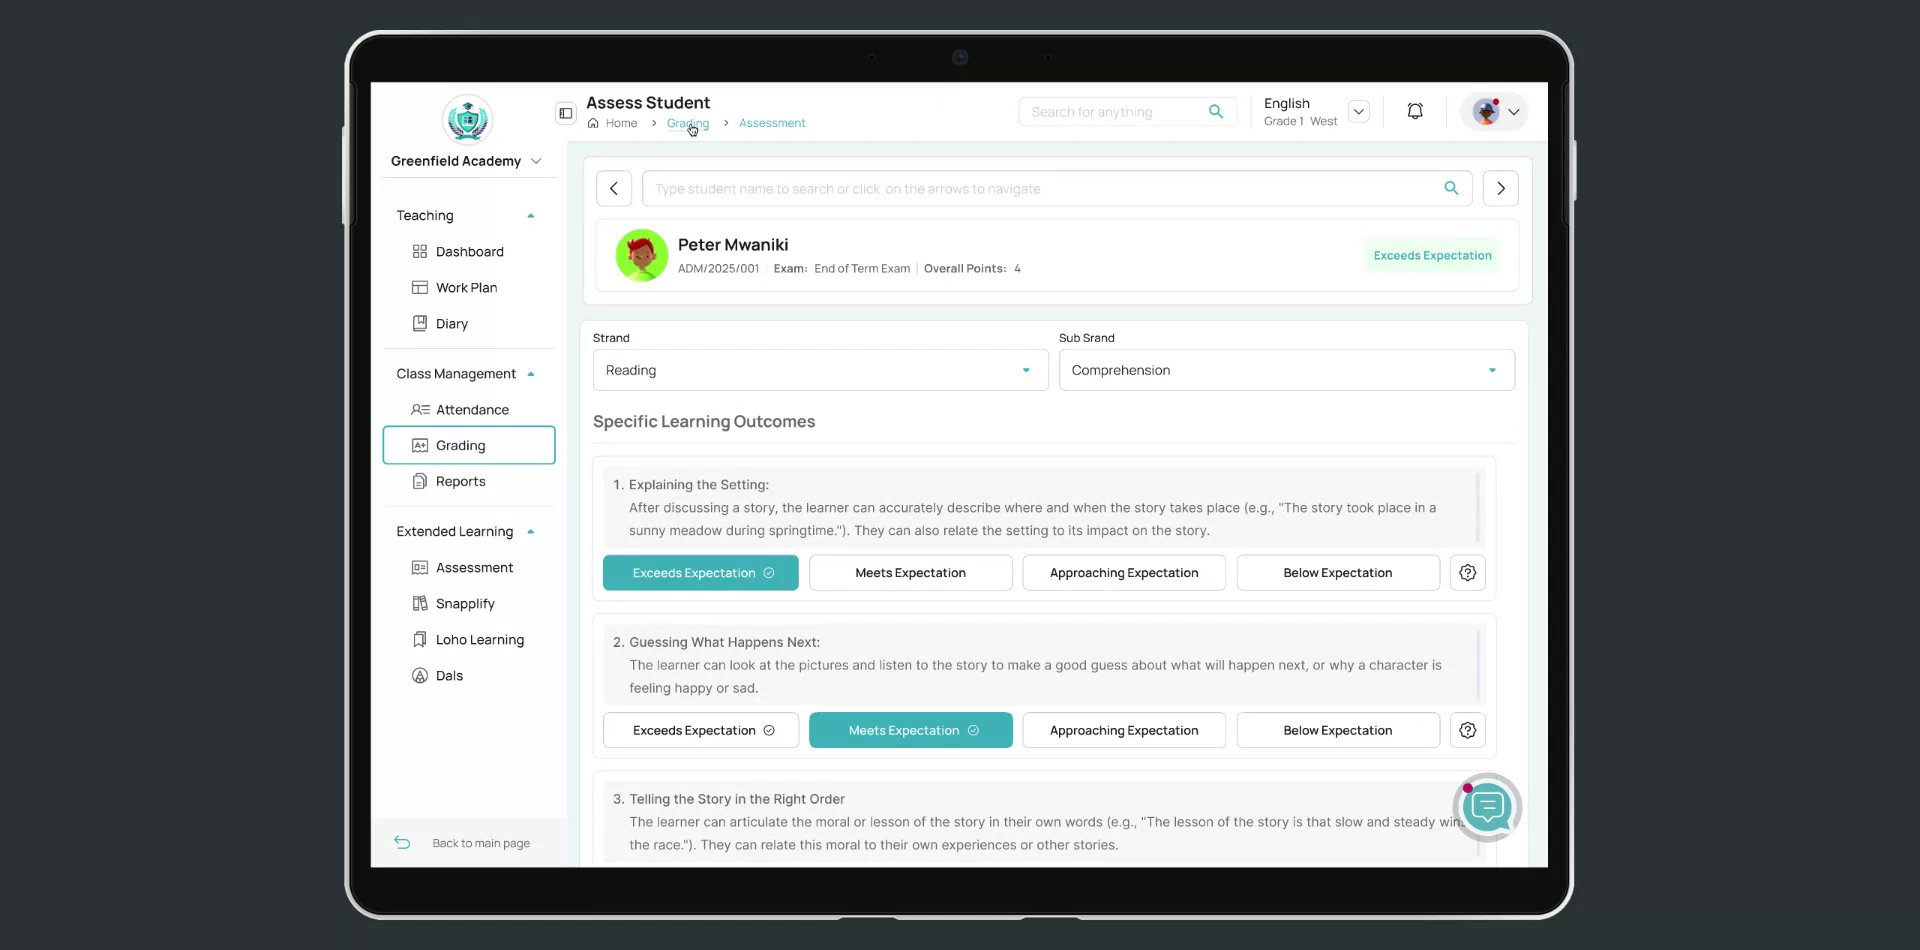Screen dimensions: 1920x950
Task: Open the Diary section
Action: point(451,323)
